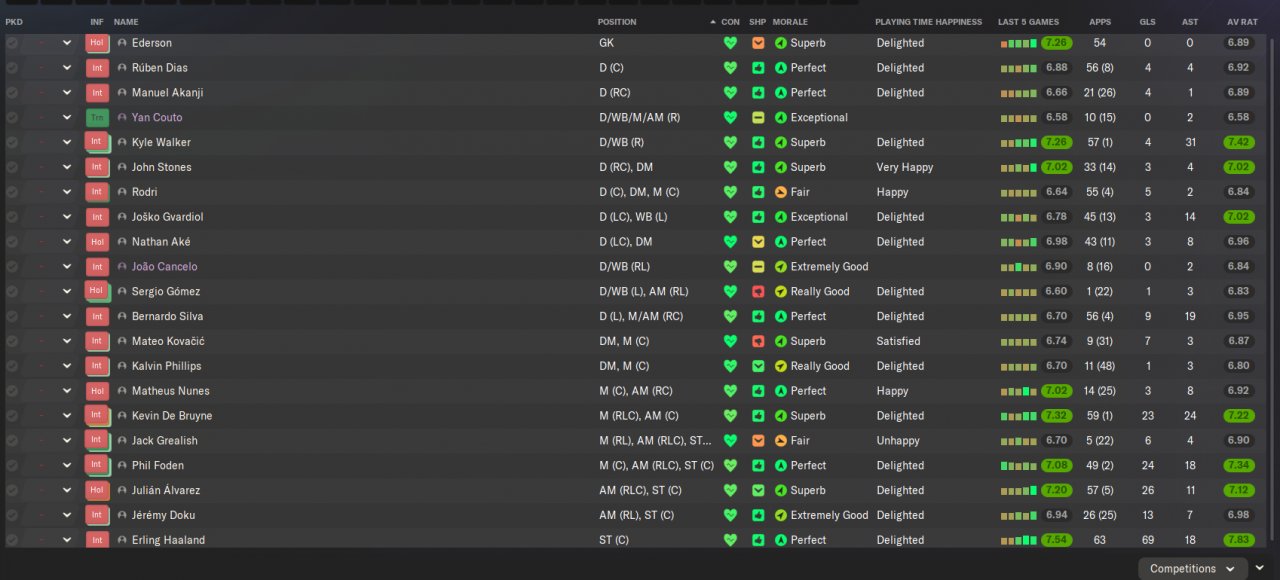Toggle the picked checkbox for Phil Foden
The width and height of the screenshot is (1280, 580).
(12, 466)
